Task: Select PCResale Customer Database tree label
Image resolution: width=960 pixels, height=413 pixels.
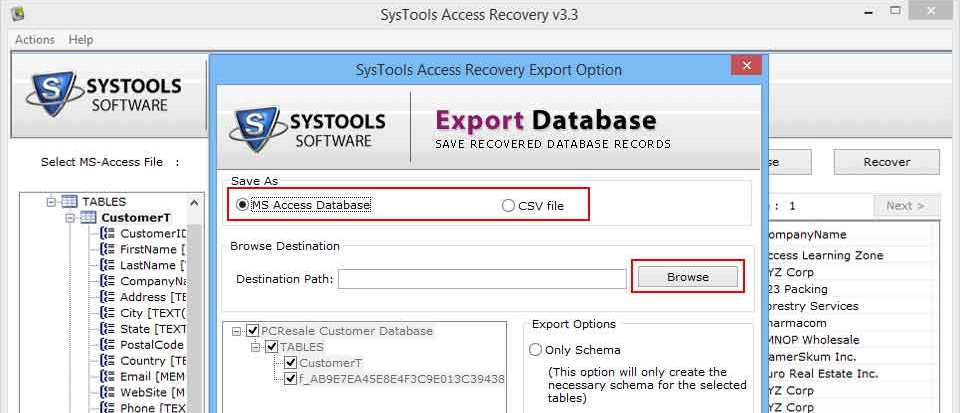Action: [x=347, y=331]
